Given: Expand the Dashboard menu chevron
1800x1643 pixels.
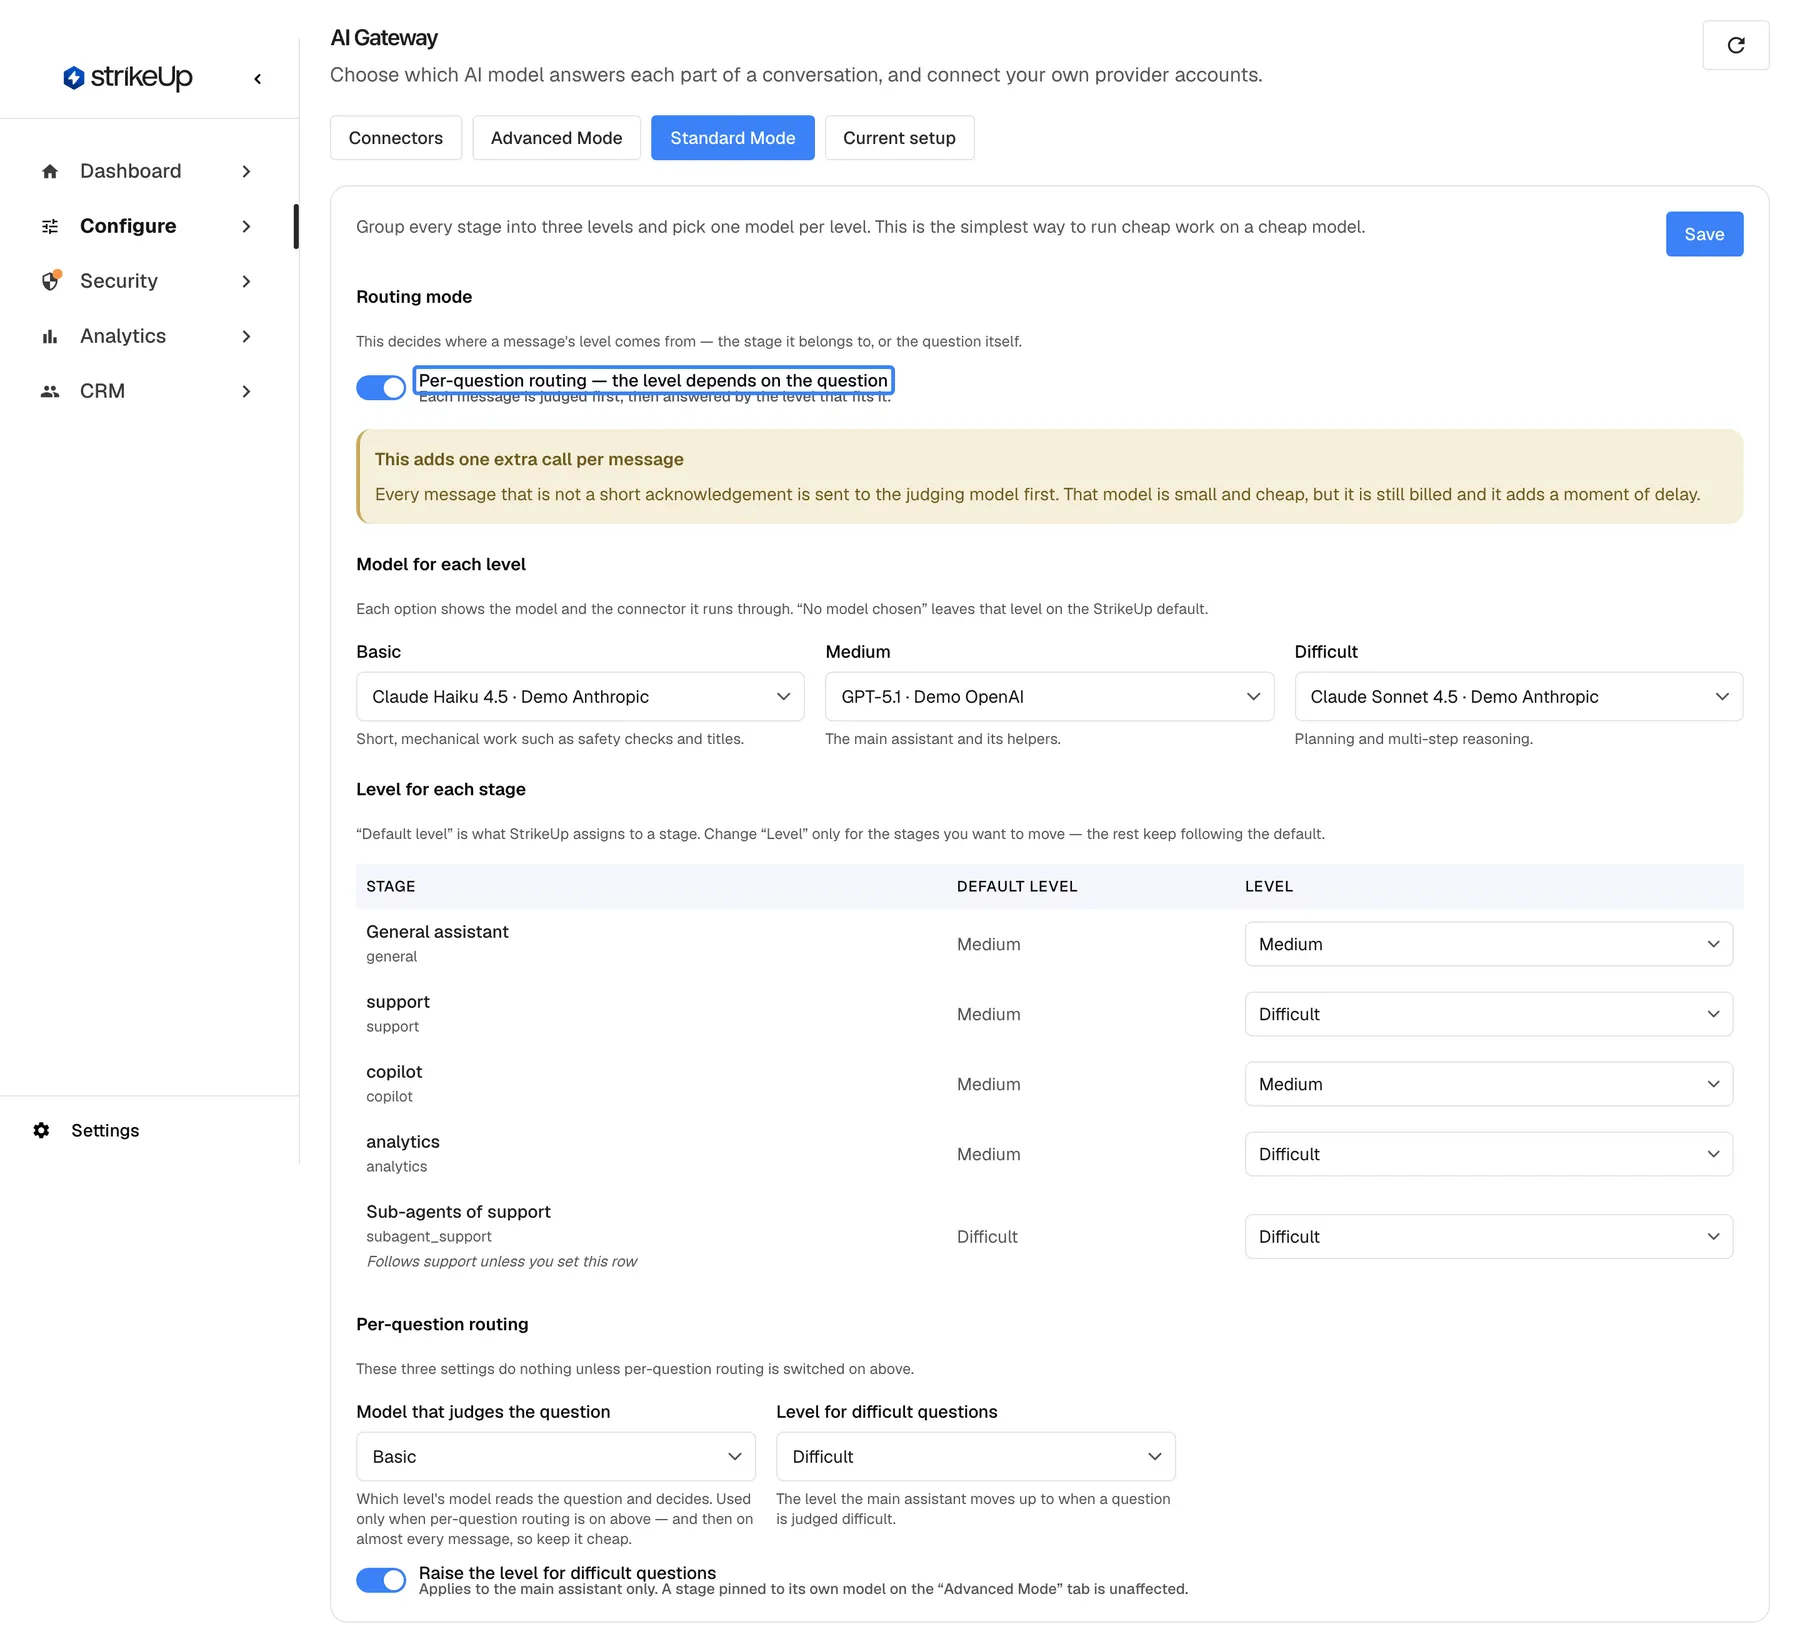Looking at the screenshot, I should (246, 171).
